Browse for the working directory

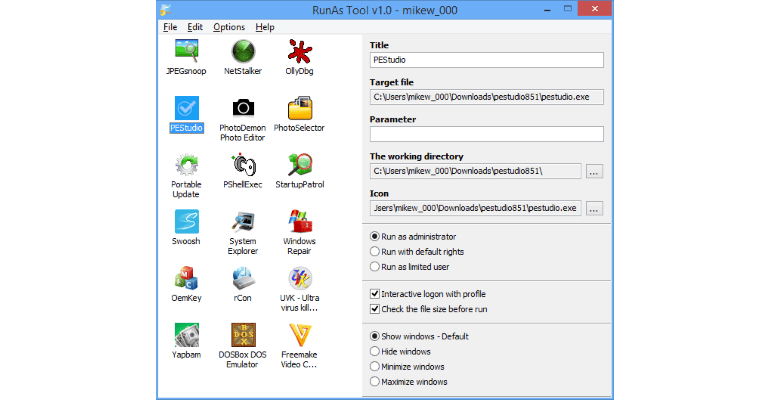(594, 171)
